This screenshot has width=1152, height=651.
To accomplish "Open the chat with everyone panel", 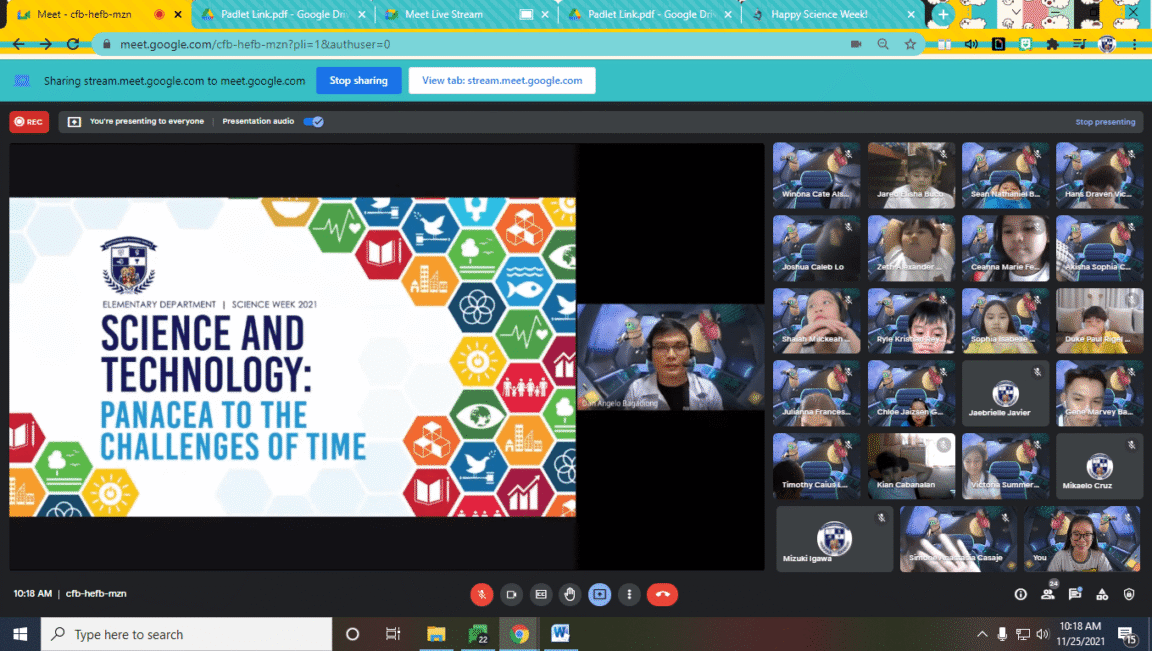I will tap(1074, 594).
